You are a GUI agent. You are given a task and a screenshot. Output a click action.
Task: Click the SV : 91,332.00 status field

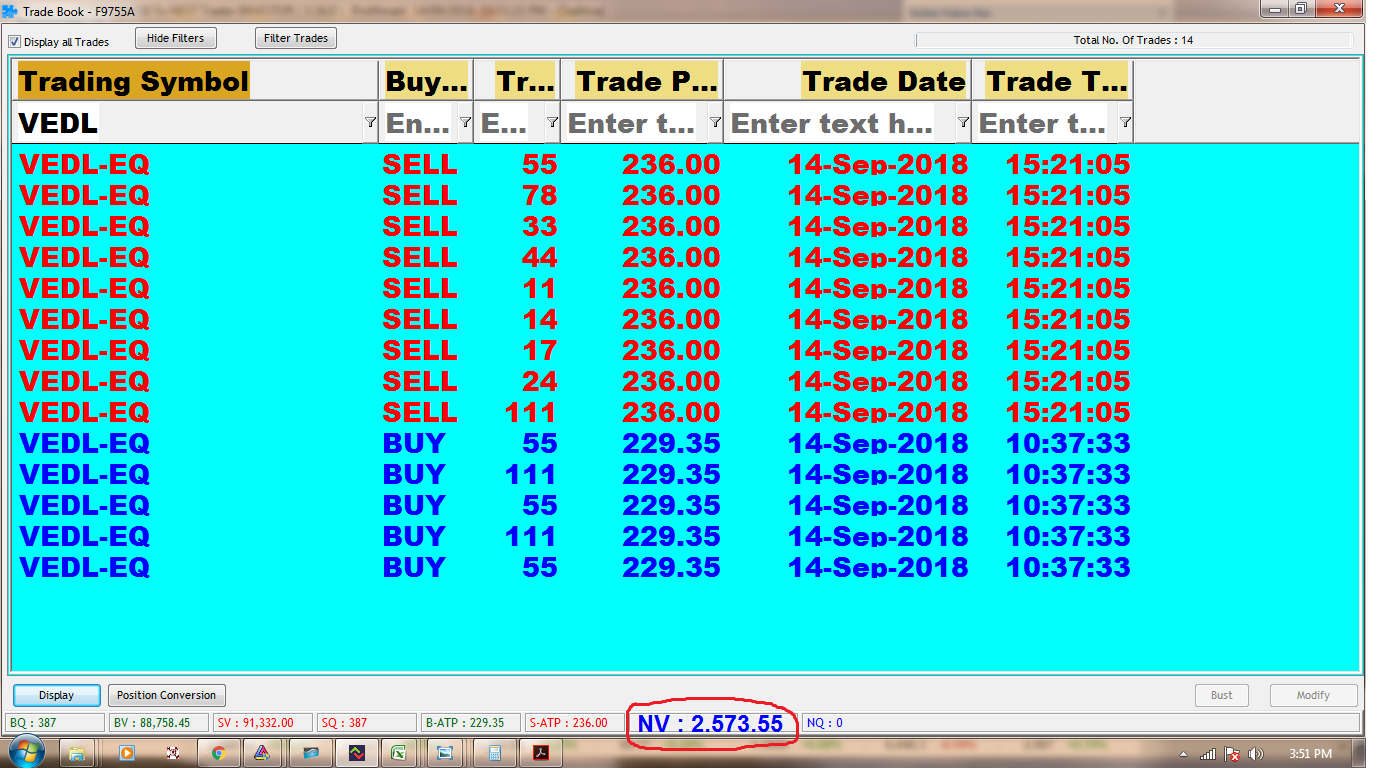tap(263, 722)
